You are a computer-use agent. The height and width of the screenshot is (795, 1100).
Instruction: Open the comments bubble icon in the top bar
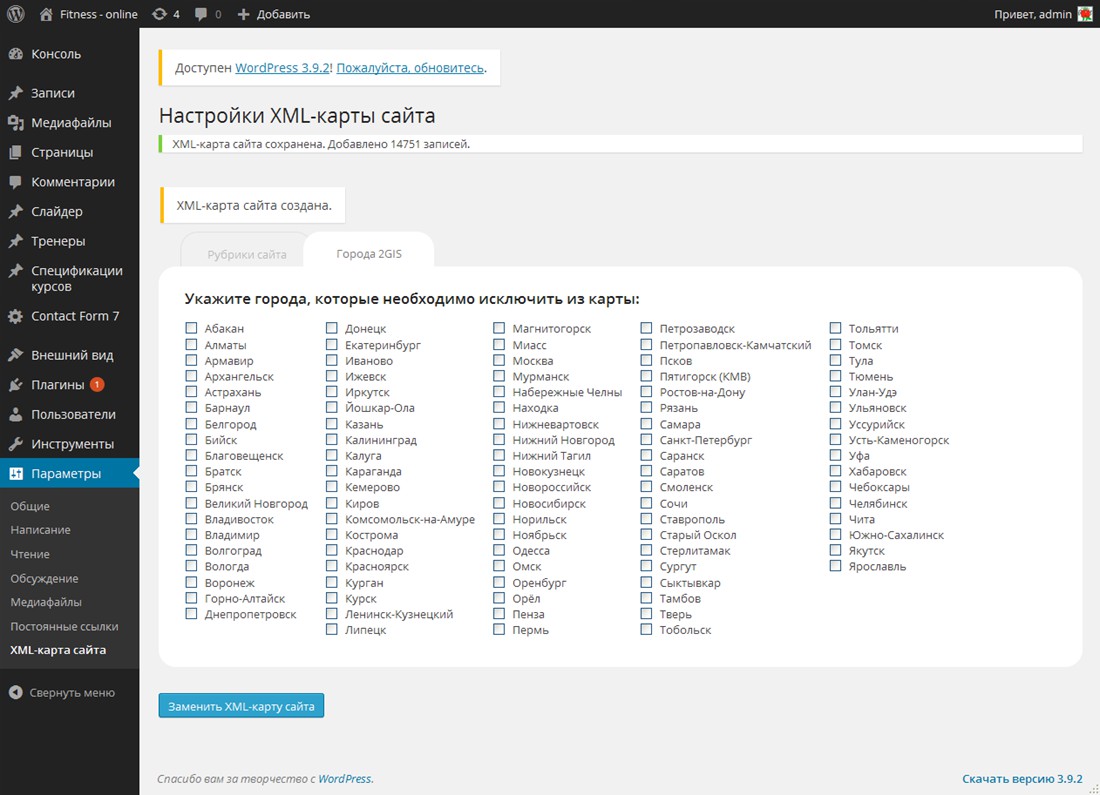201,14
